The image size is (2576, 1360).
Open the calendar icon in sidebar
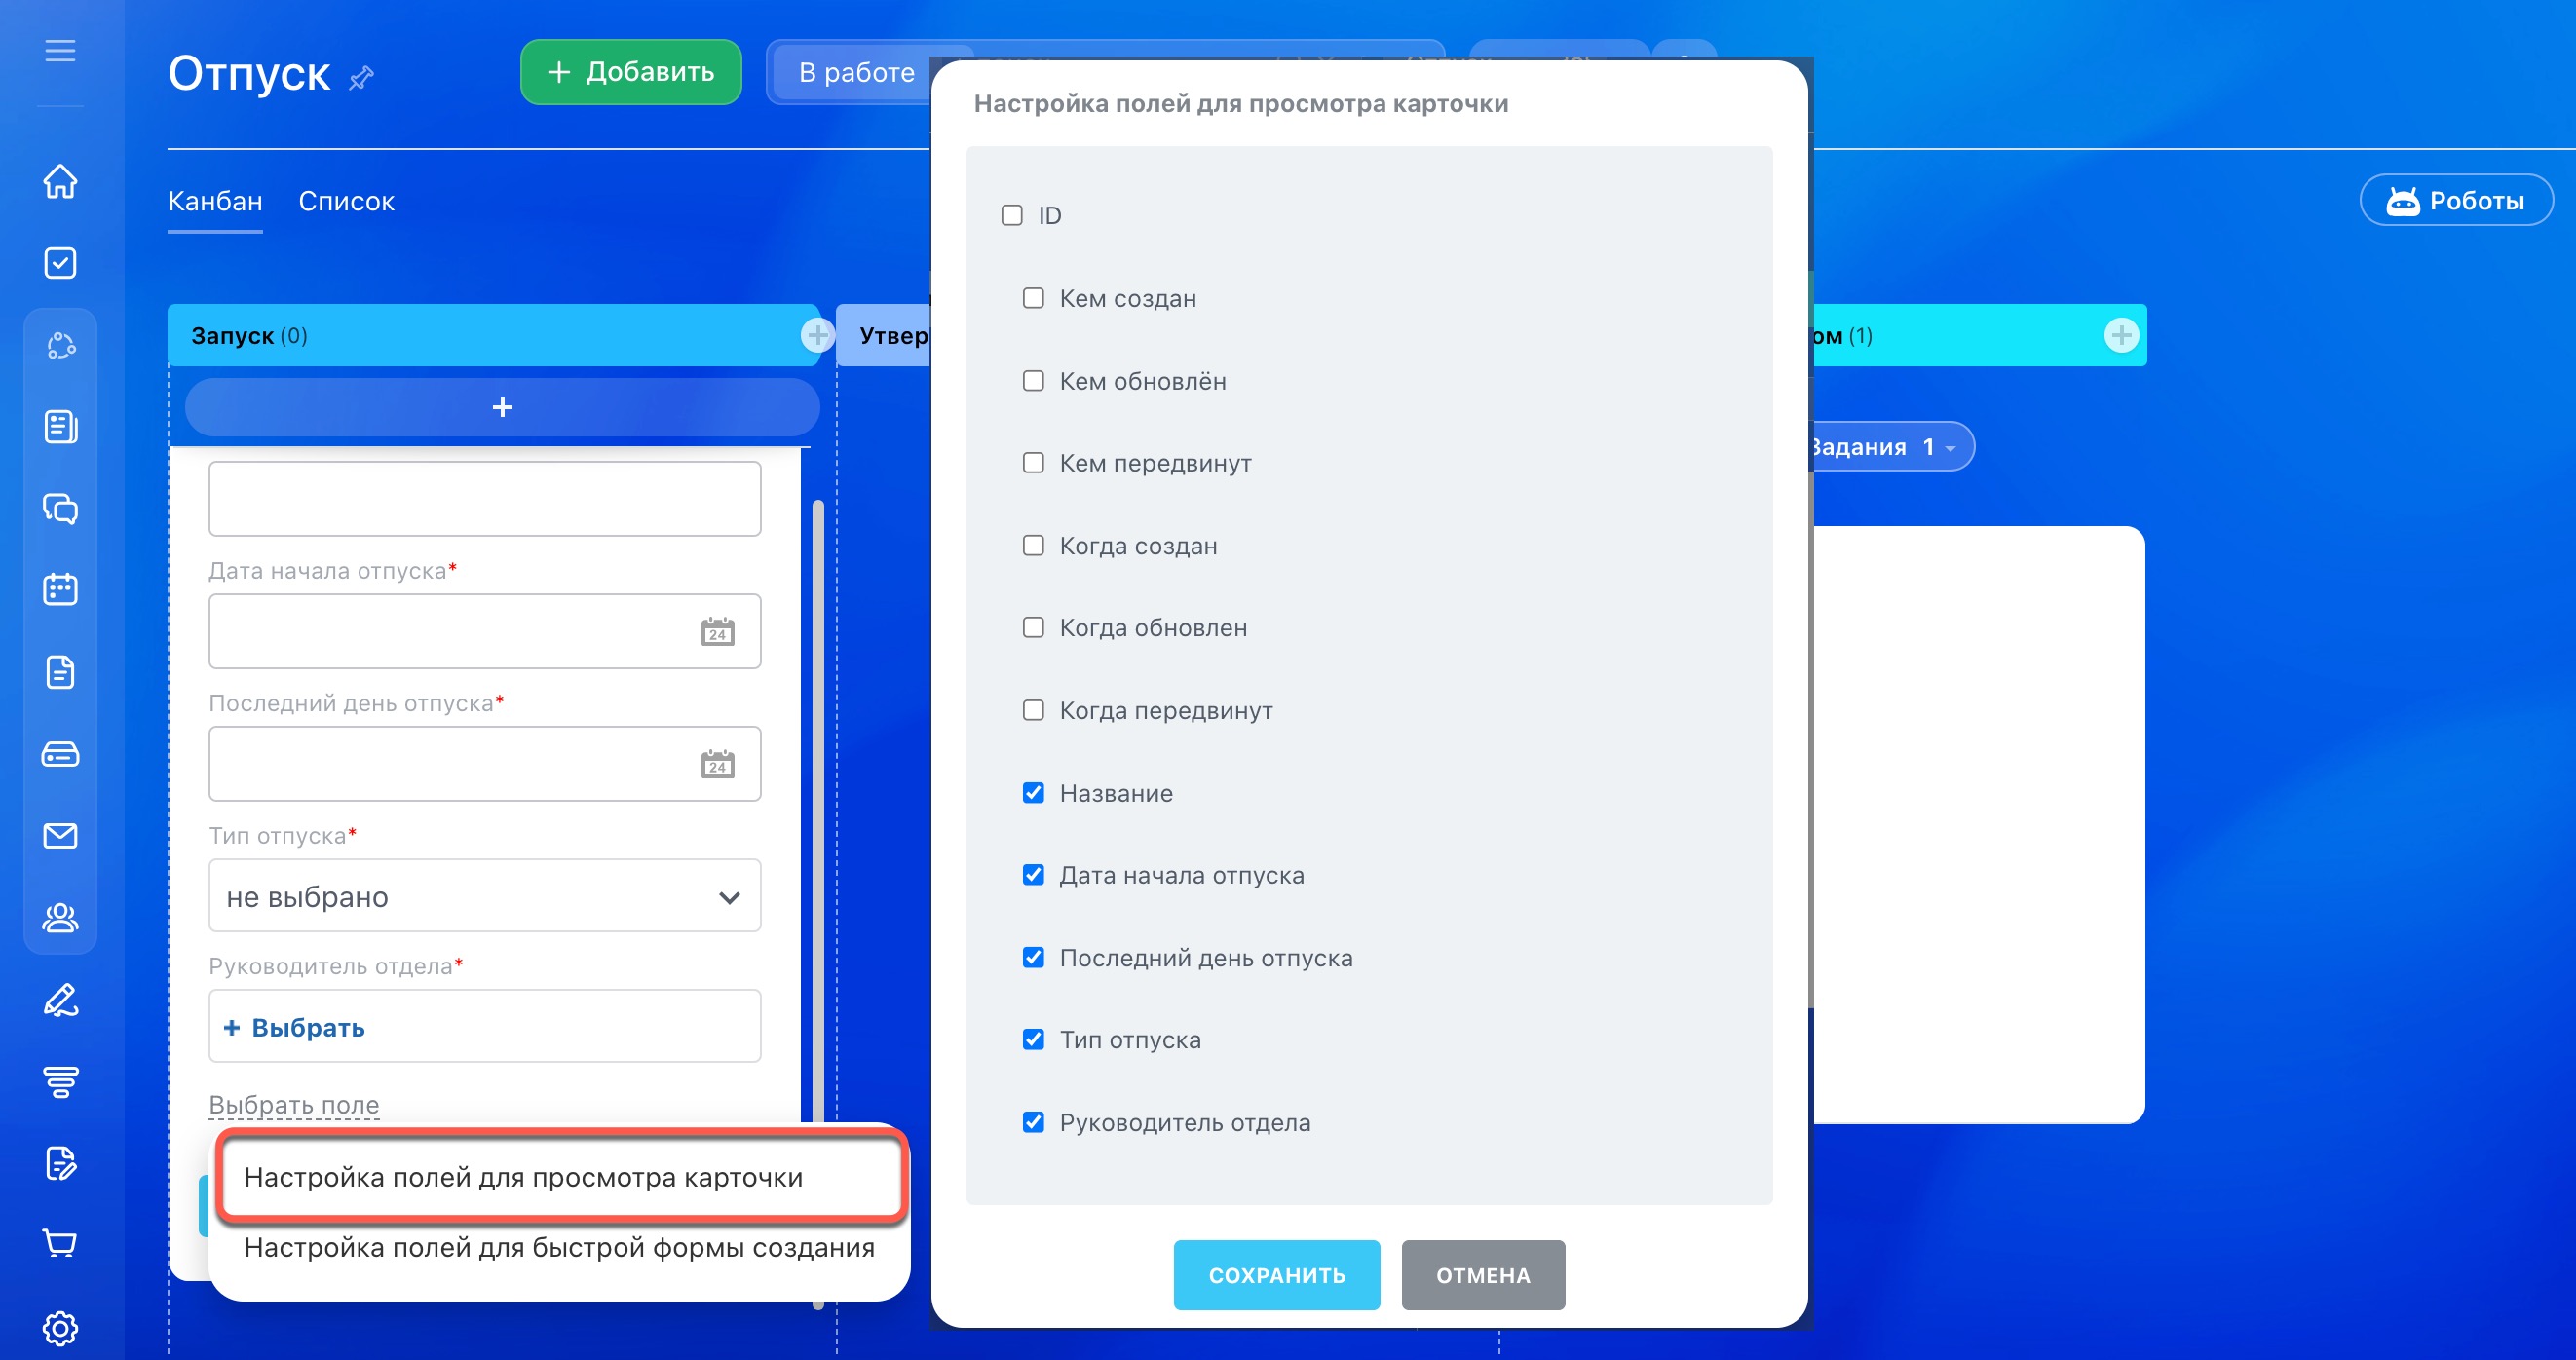point(60,590)
